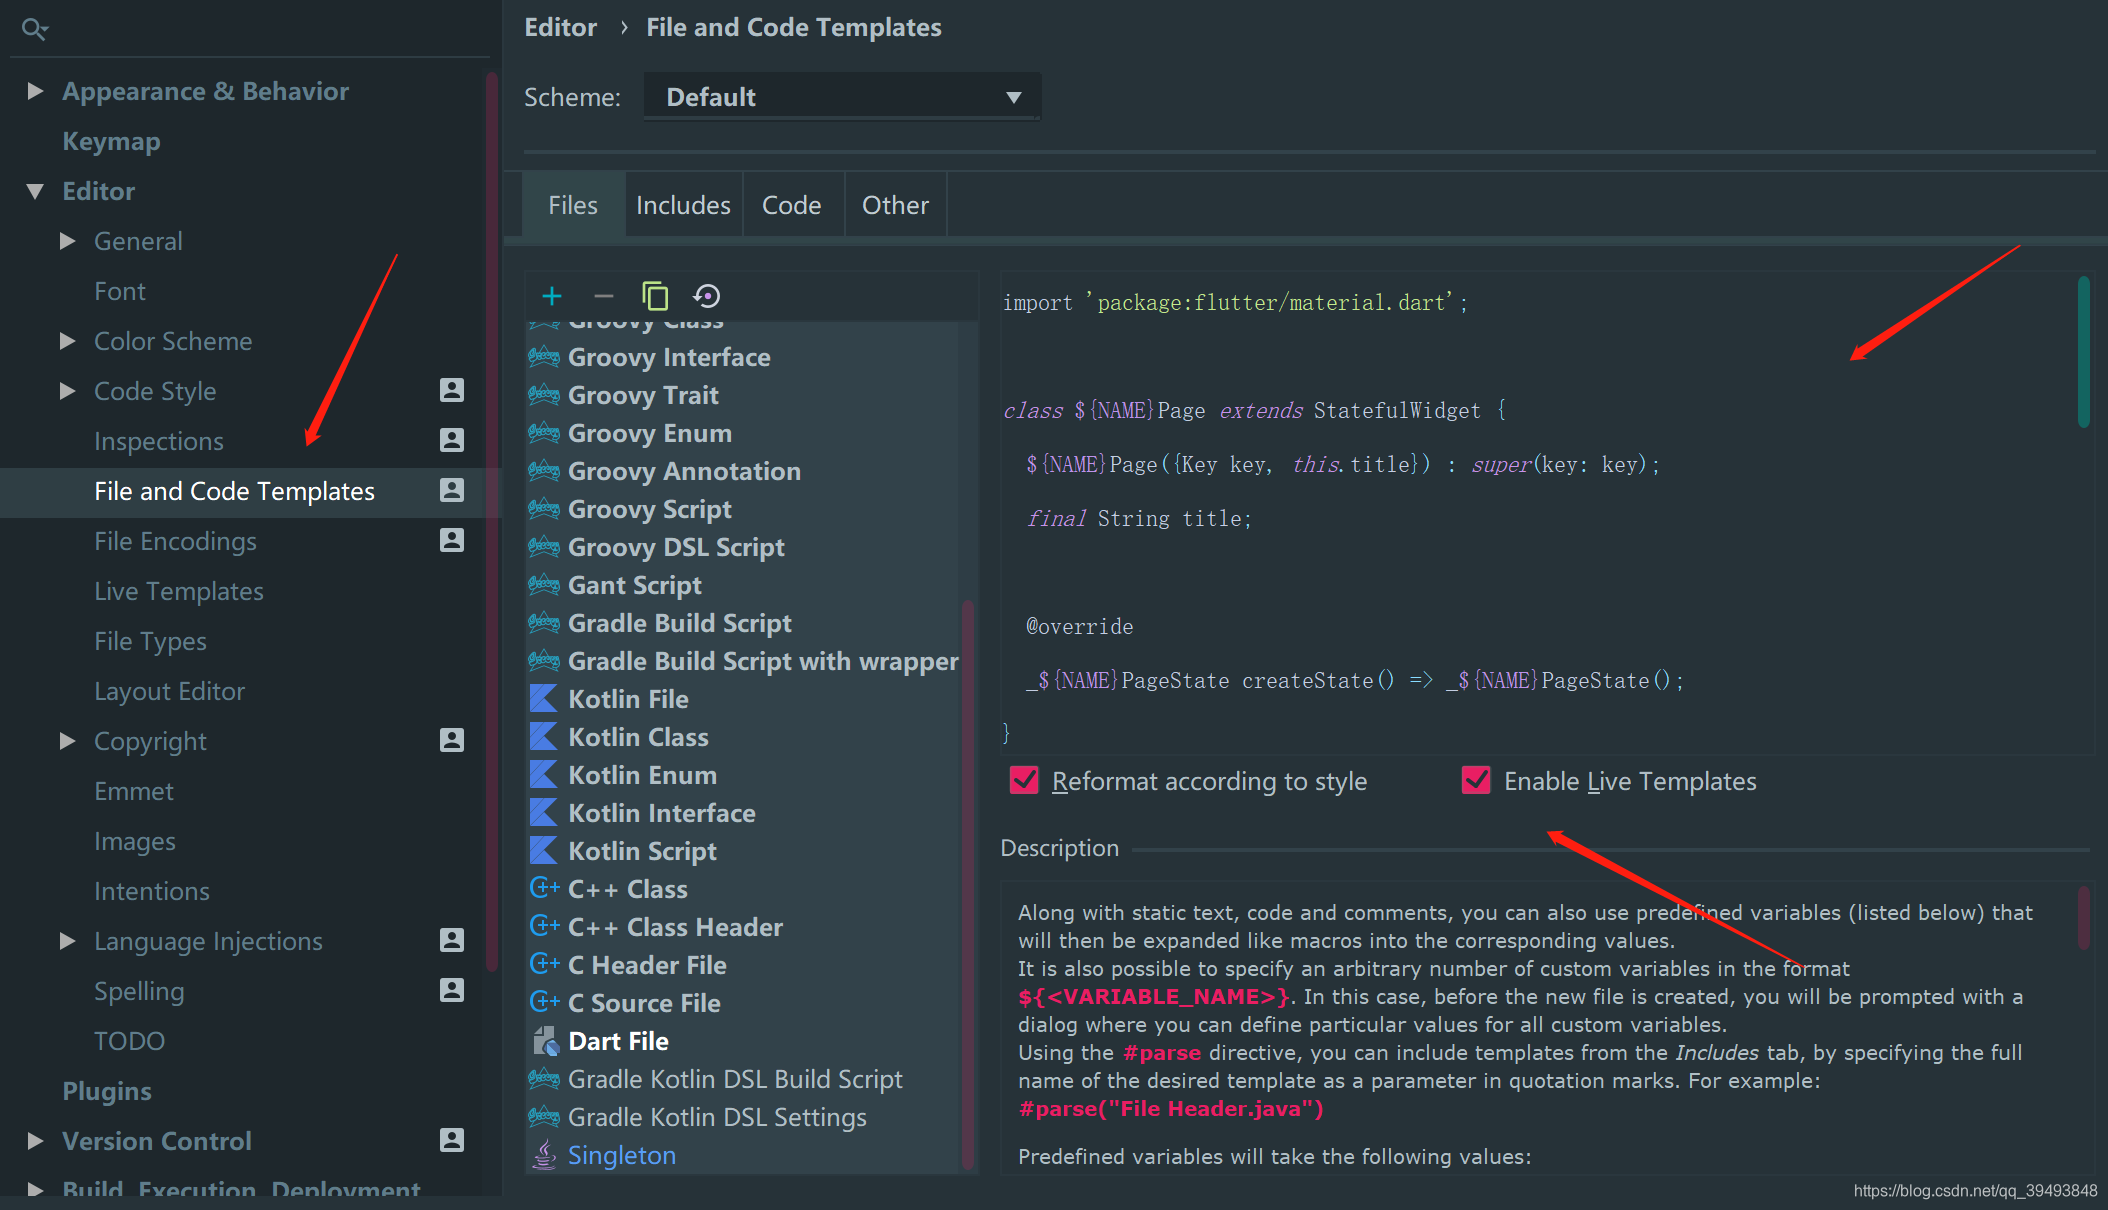Switch to the Files tab
This screenshot has height=1210, width=2108.
pos(573,205)
